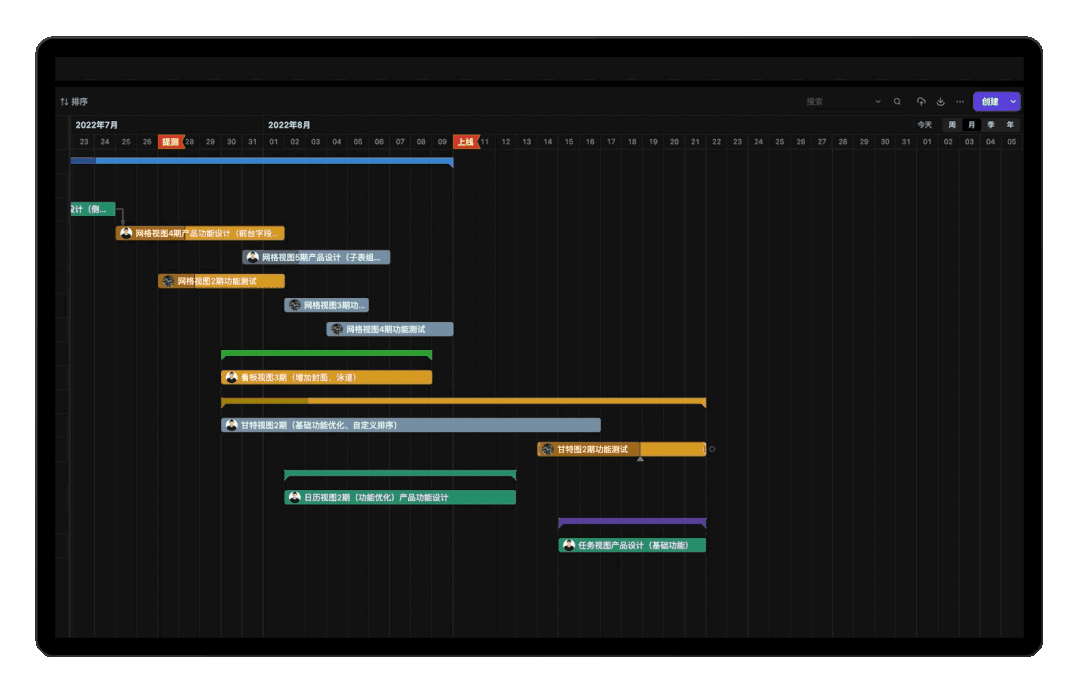Click the search magnifier icon
The image size is (1079, 693).
click(897, 102)
